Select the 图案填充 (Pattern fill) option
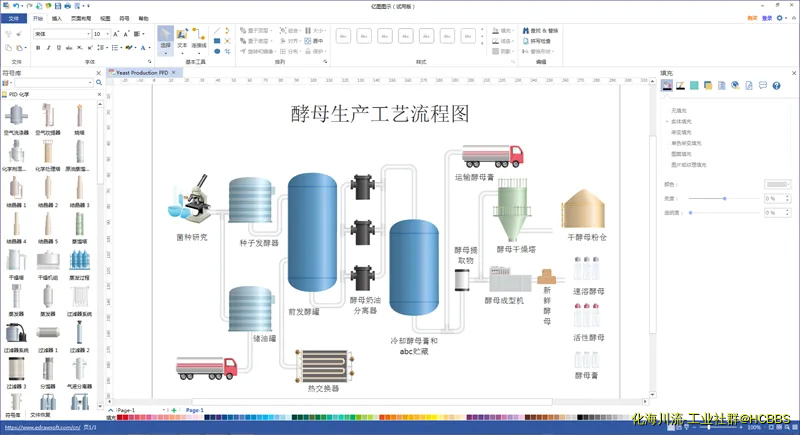This screenshot has height=435, width=800. point(681,154)
